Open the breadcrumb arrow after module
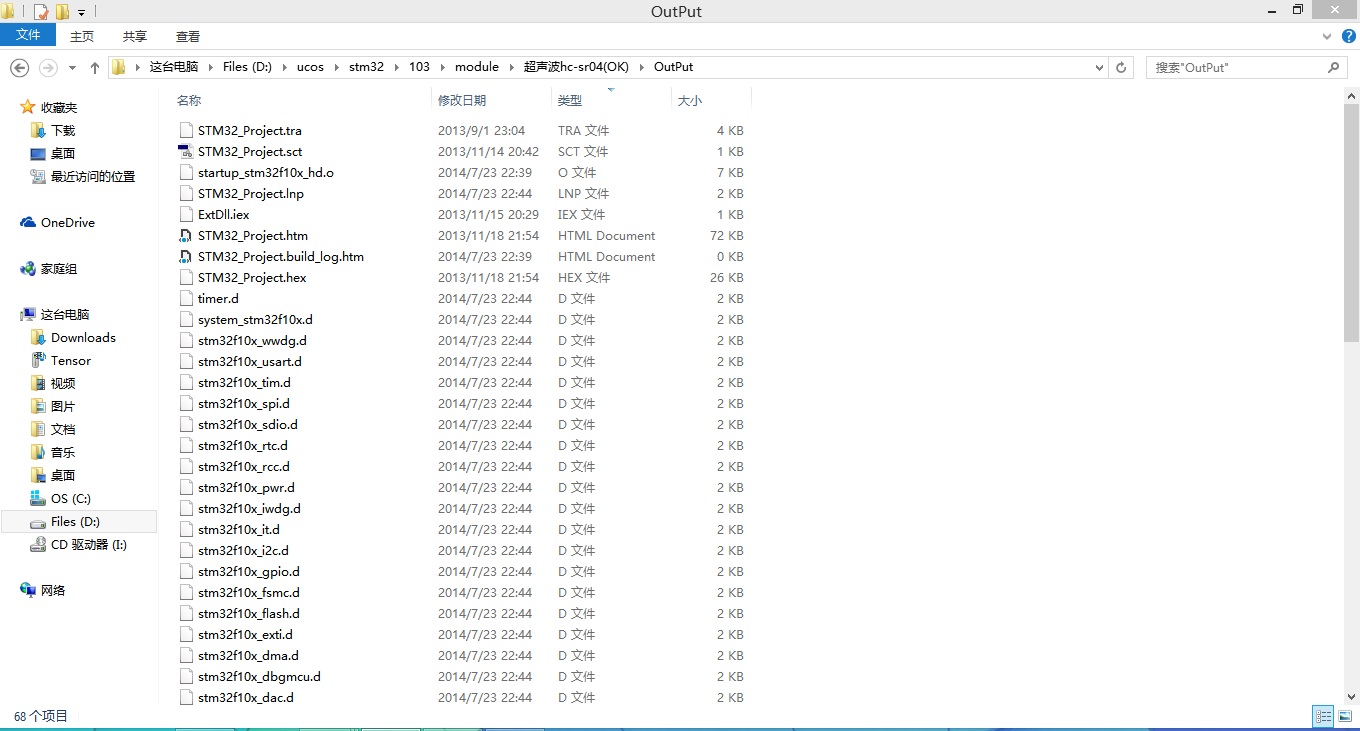Screen dimensions: 1360x731 pyautogui.click(x=511, y=67)
